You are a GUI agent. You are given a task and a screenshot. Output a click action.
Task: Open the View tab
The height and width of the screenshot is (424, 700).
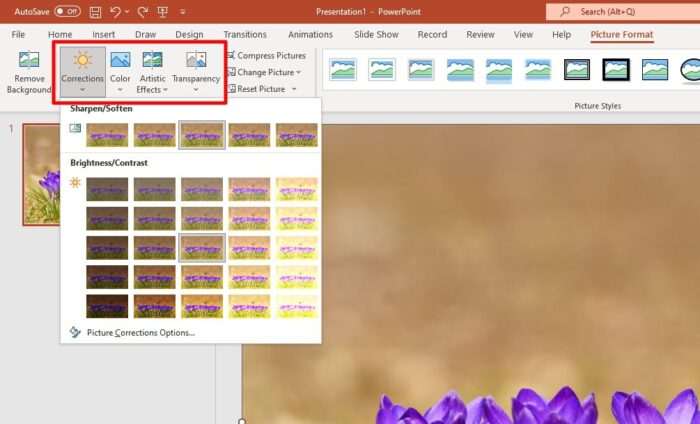[523, 34]
